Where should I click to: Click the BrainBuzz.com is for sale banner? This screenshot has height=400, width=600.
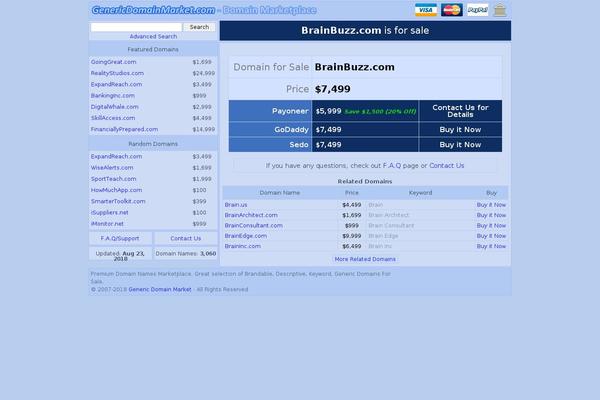[365, 31]
